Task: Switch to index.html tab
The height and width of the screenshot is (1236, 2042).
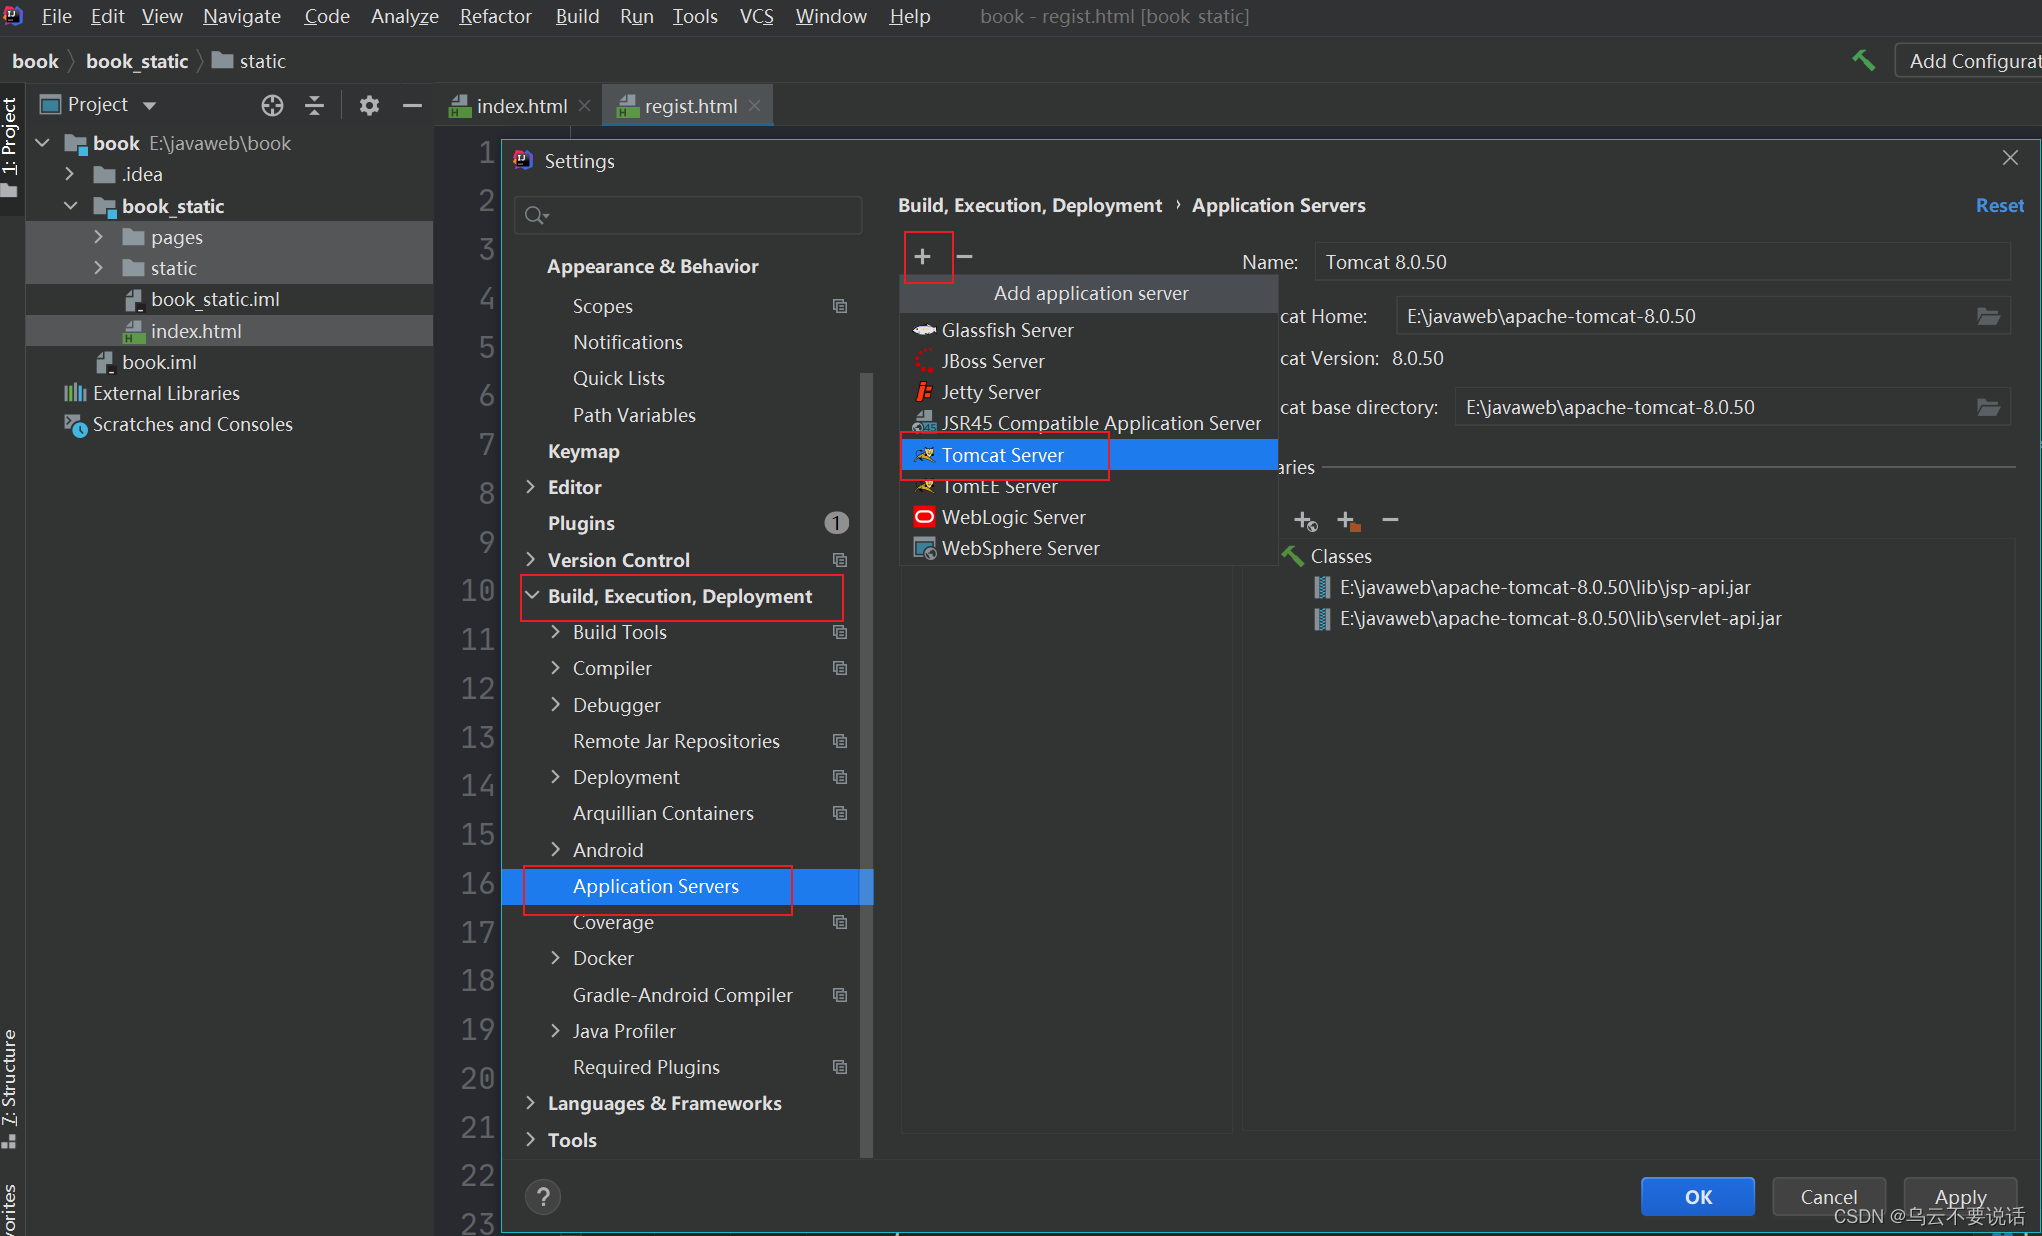Action: click(521, 106)
